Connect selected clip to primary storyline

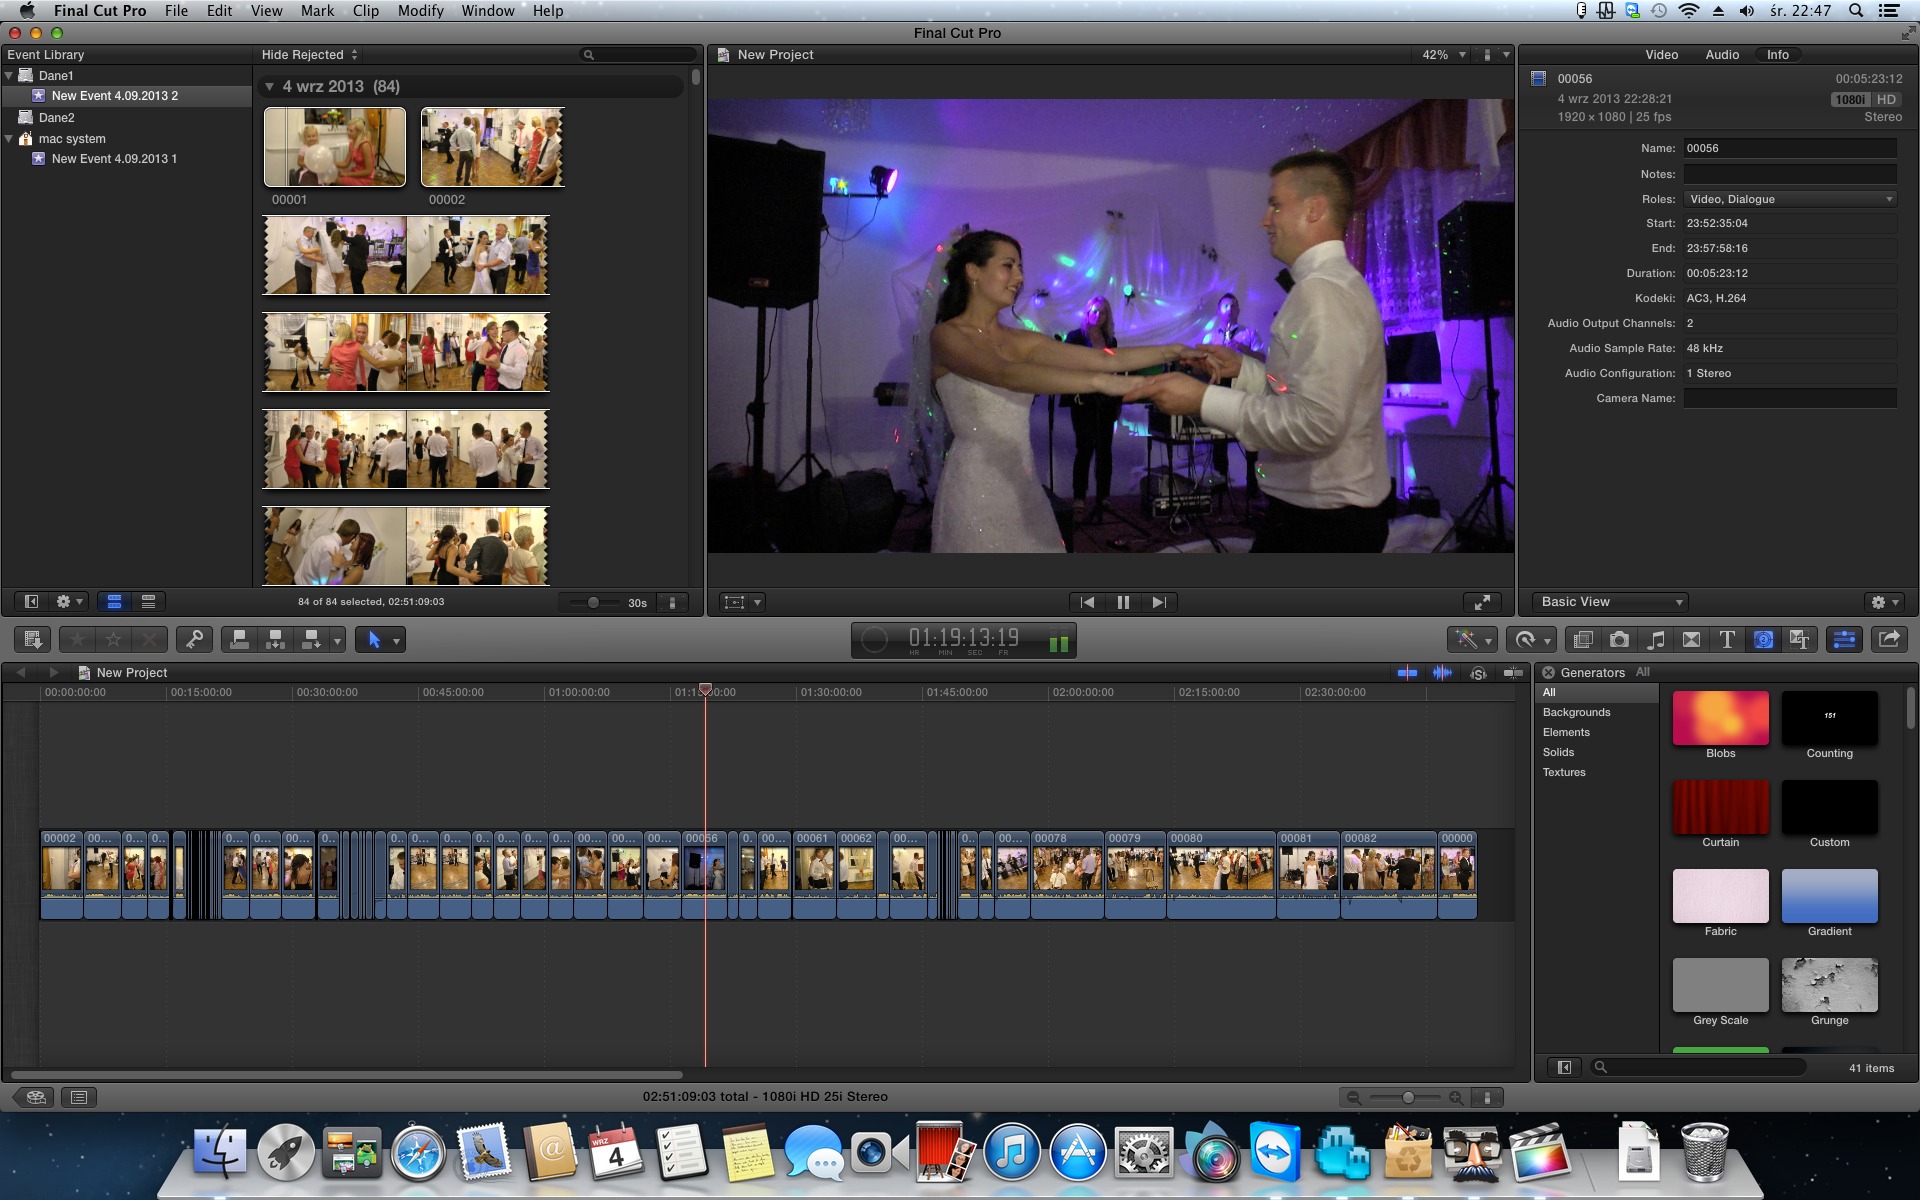tap(239, 640)
